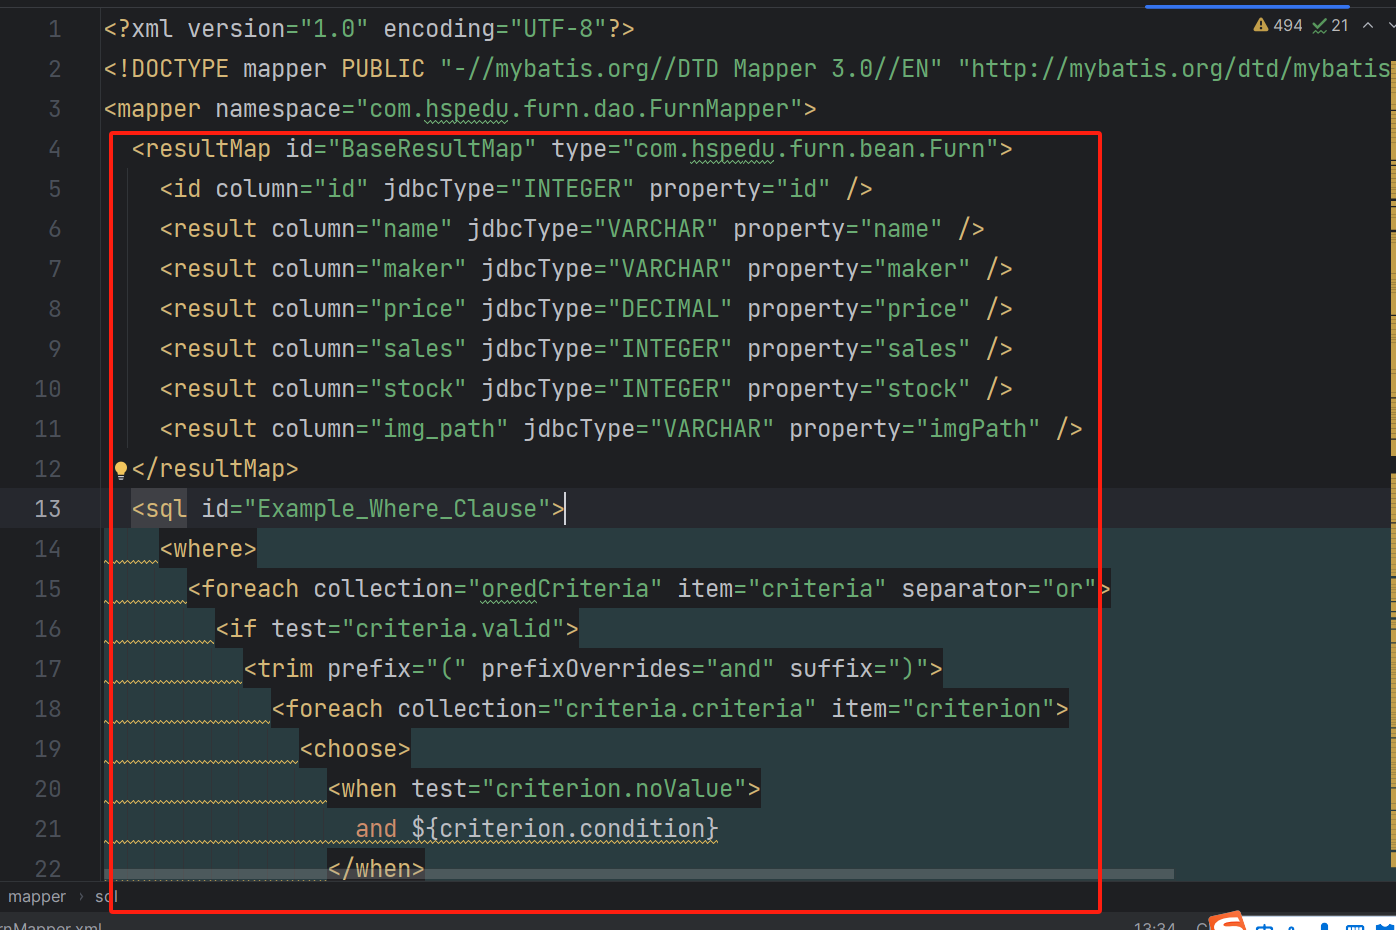Click the jdbcType value "DECIMAL"
Screen dimensions: 1396x930
pyautogui.click(x=670, y=309)
